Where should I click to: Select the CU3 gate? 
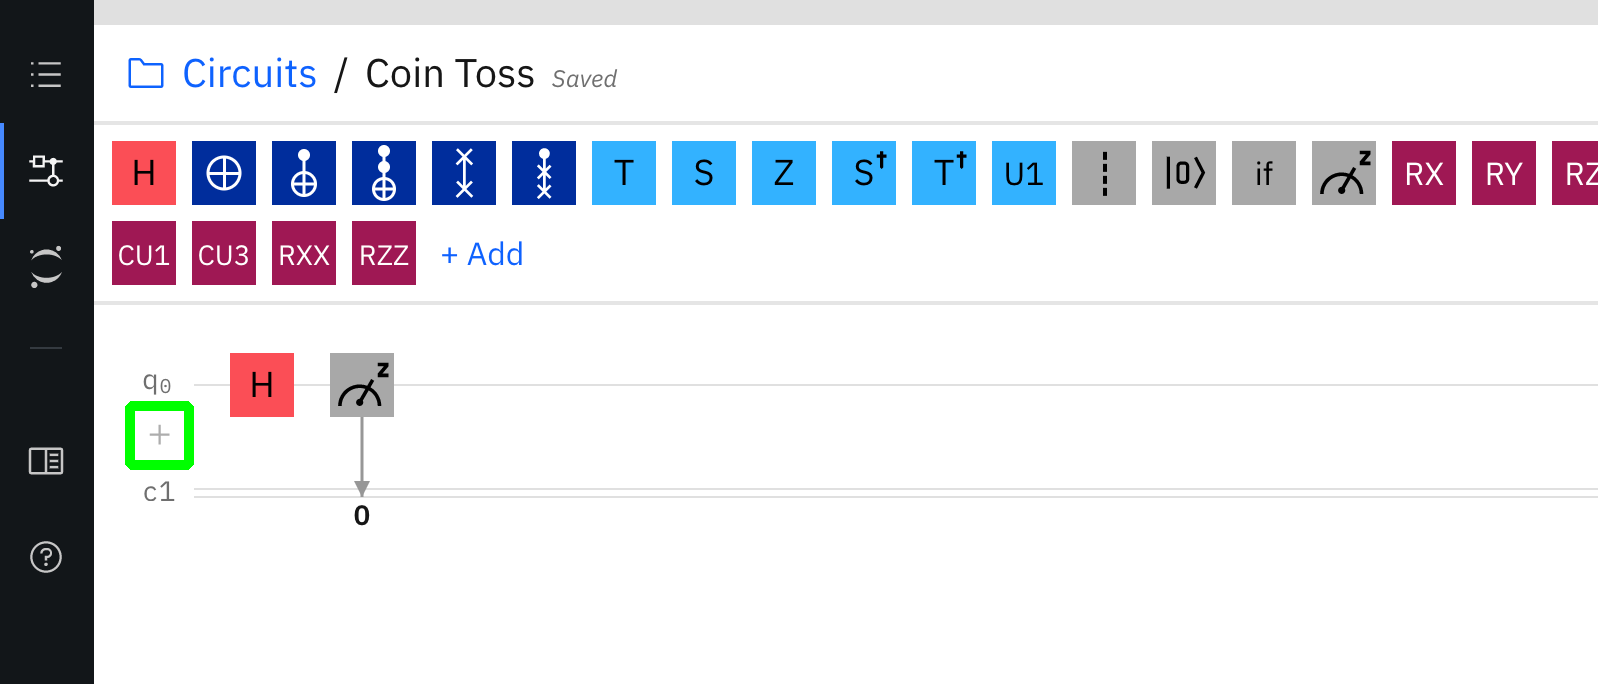[224, 253]
